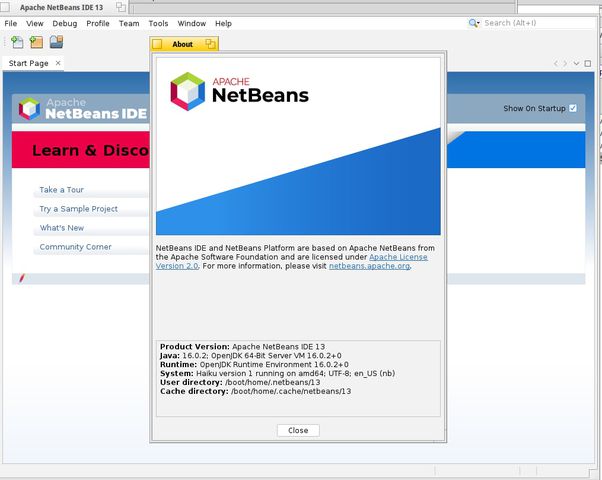Click the NetBeans cube logo in About dialog
The height and width of the screenshot is (480, 602).
point(188,91)
